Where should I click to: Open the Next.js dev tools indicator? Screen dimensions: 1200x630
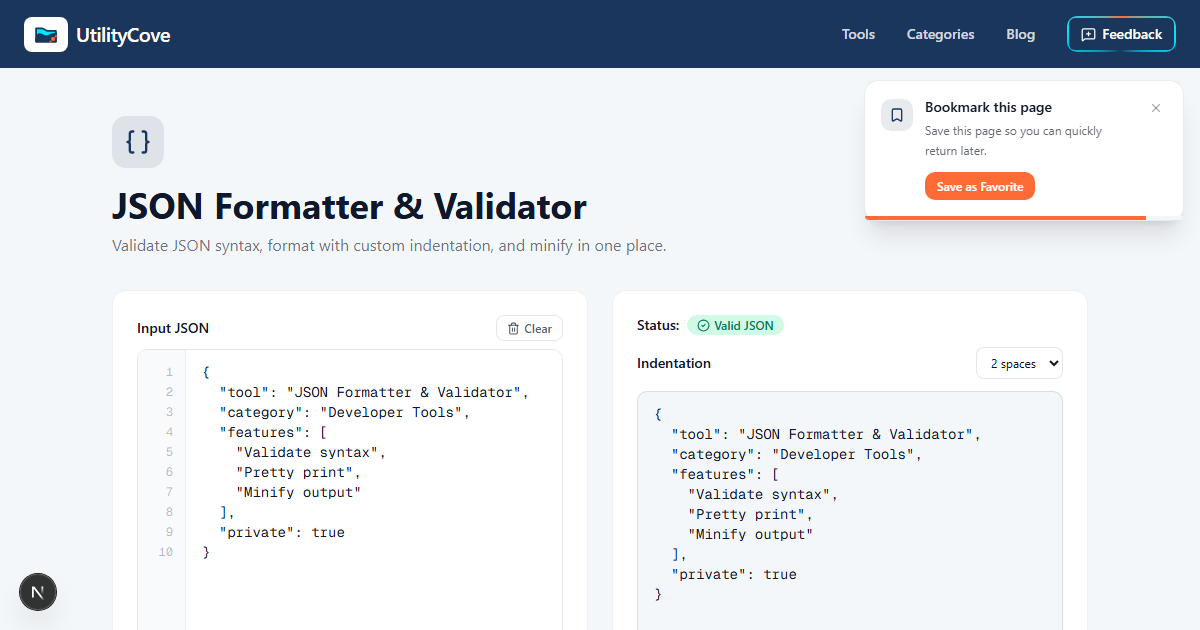38,592
